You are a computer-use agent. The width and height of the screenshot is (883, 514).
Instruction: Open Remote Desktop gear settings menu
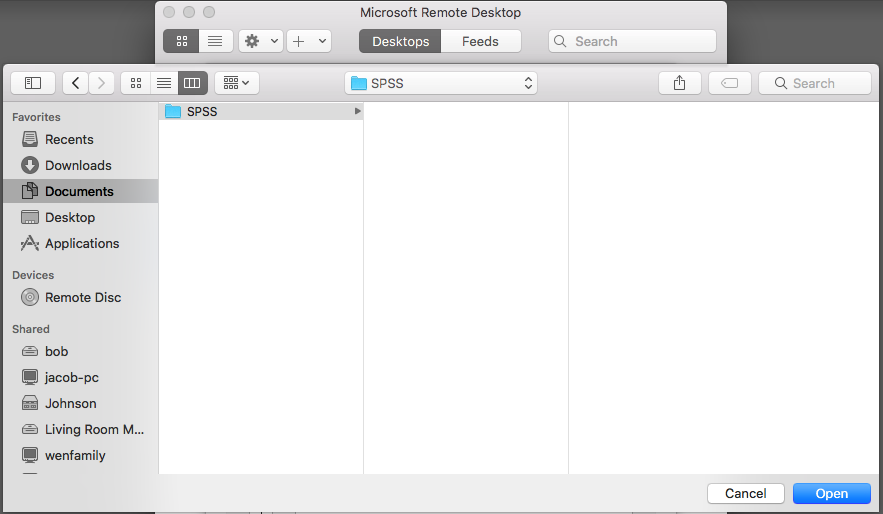[260, 41]
